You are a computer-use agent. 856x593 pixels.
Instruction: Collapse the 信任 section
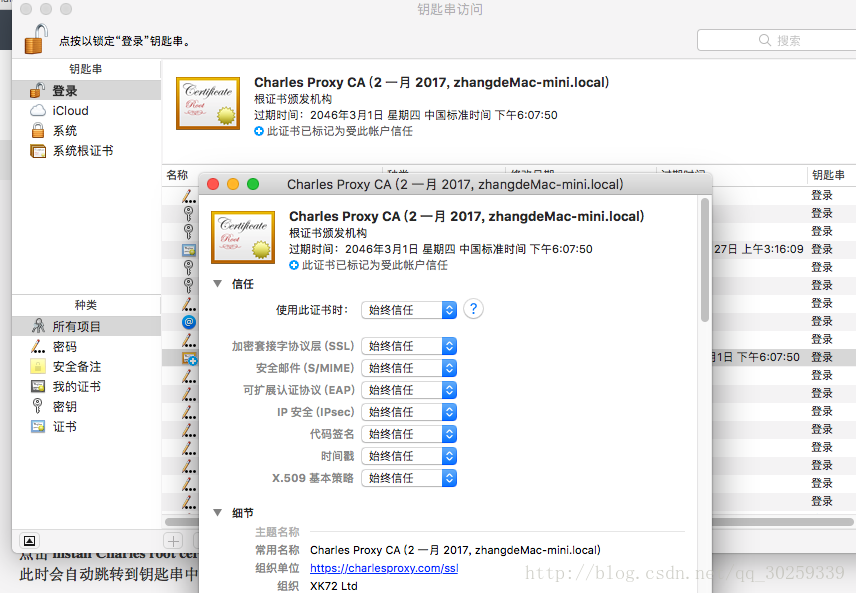tap(218, 284)
